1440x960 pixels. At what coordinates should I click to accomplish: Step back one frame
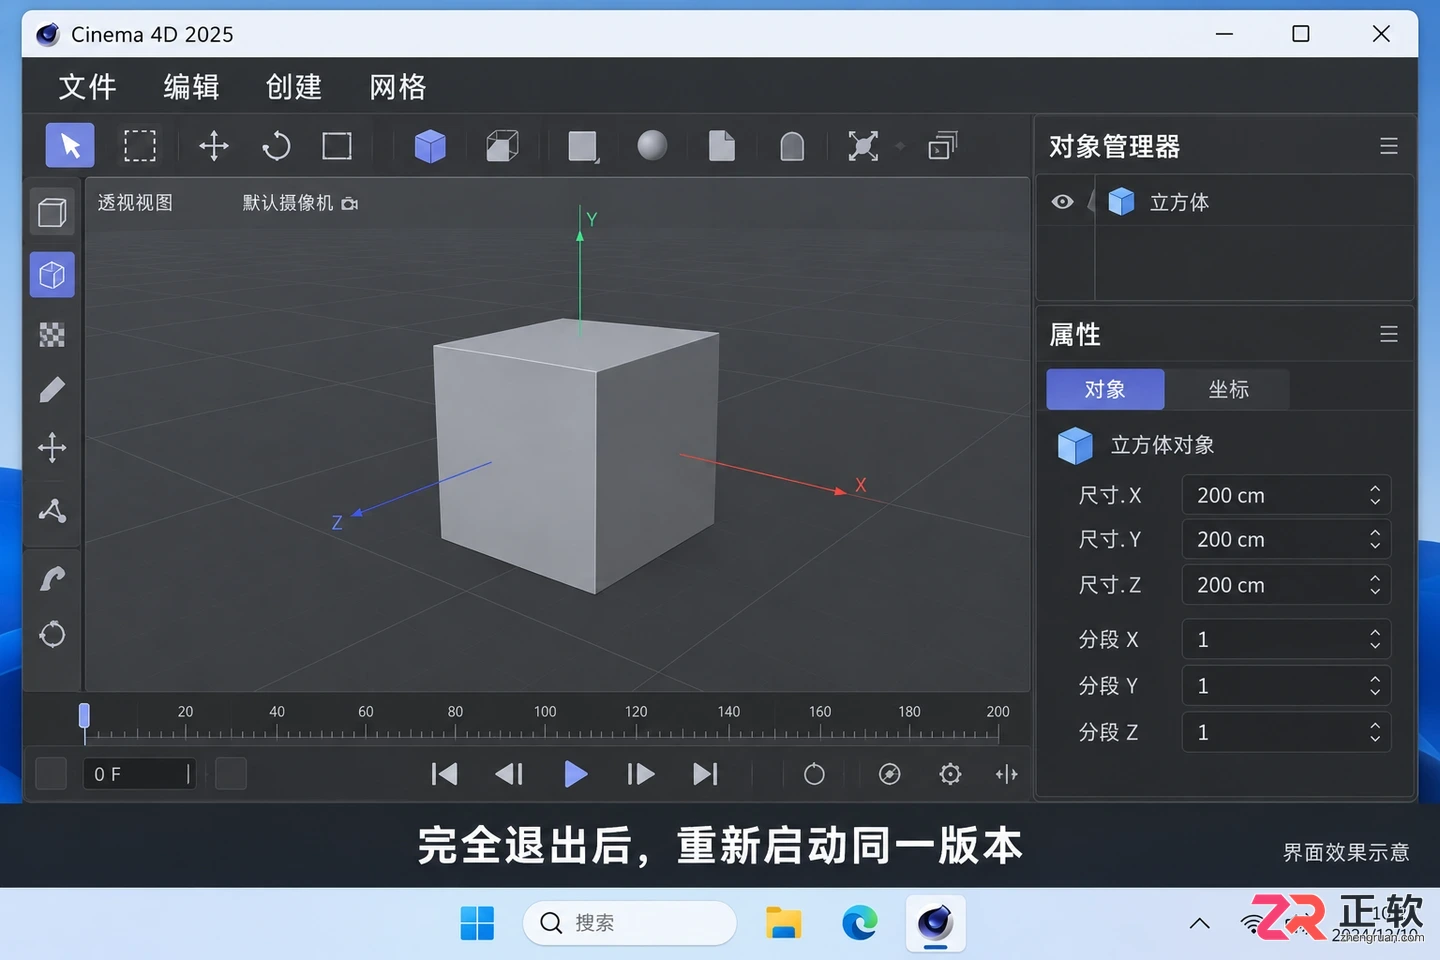(509, 774)
